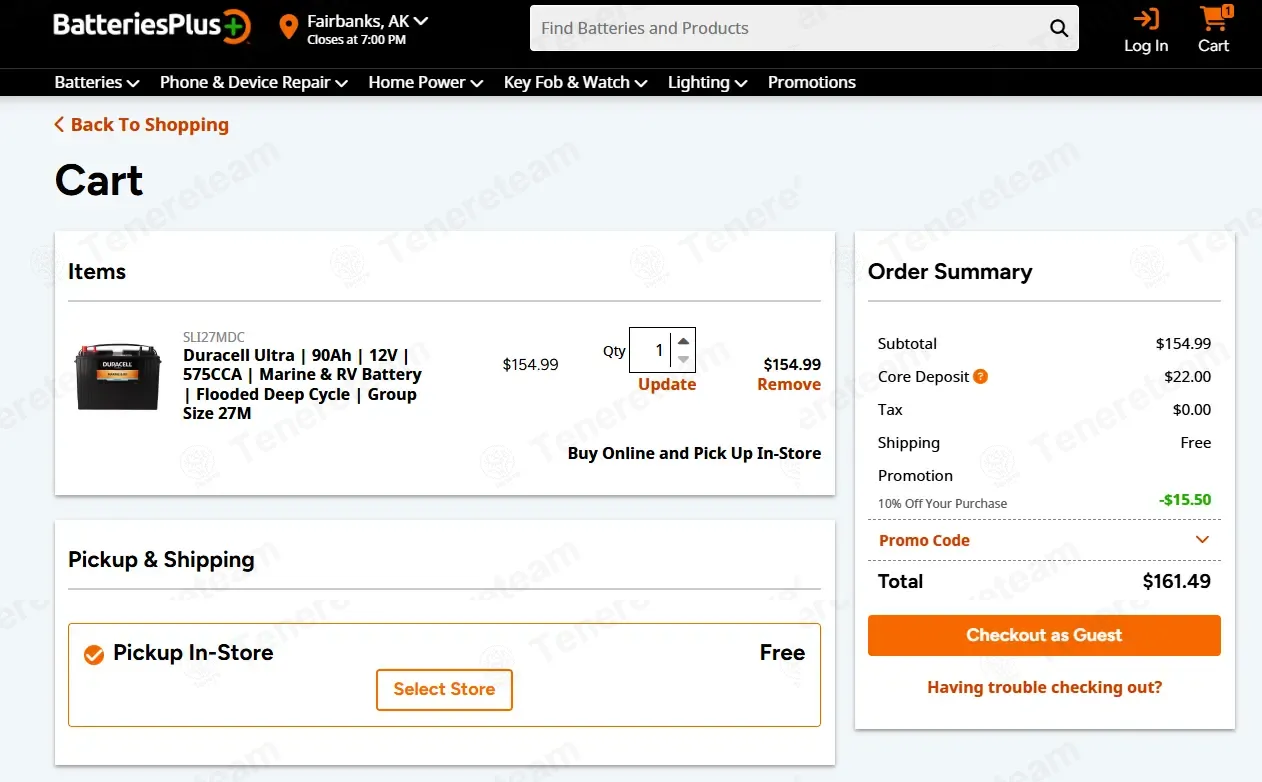The width and height of the screenshot is (1262, 782).
Task: Click the Back To Shopping arrow icon
Action: coord(59,124)
